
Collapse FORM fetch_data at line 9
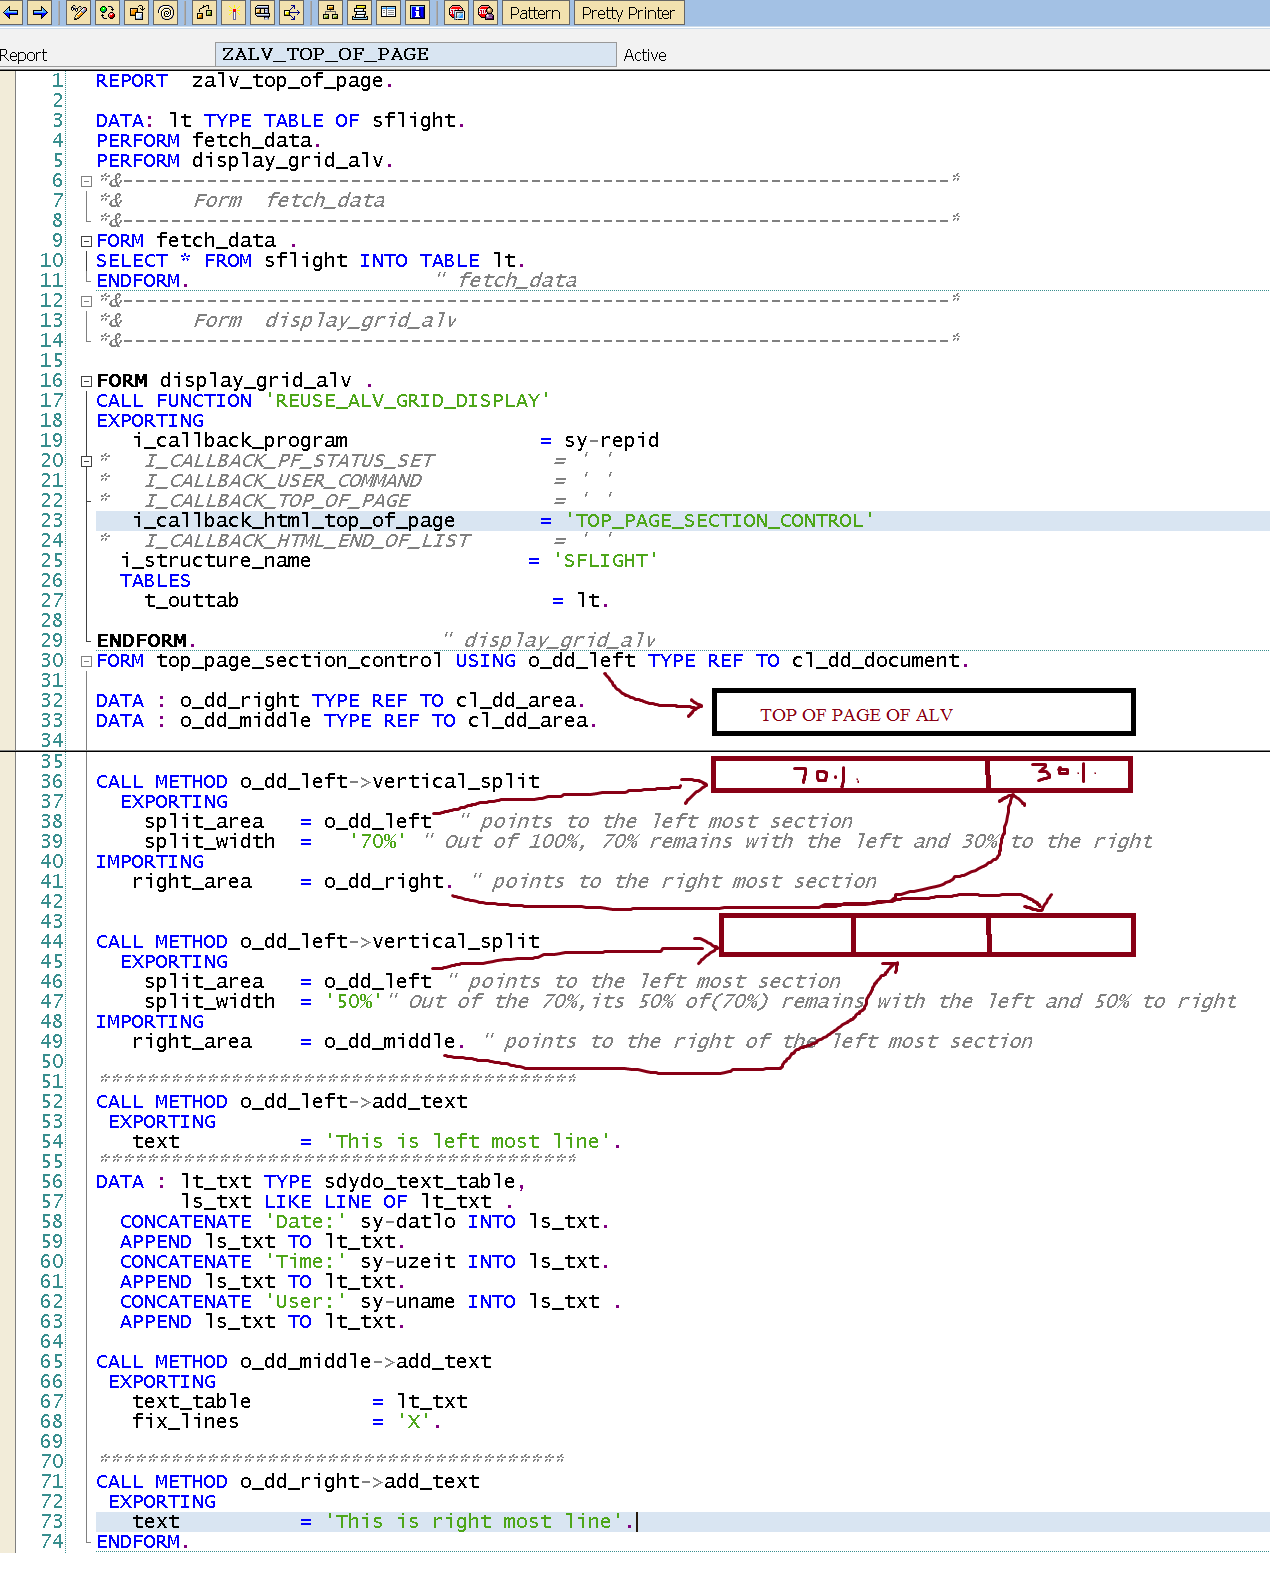pos(87,241)
